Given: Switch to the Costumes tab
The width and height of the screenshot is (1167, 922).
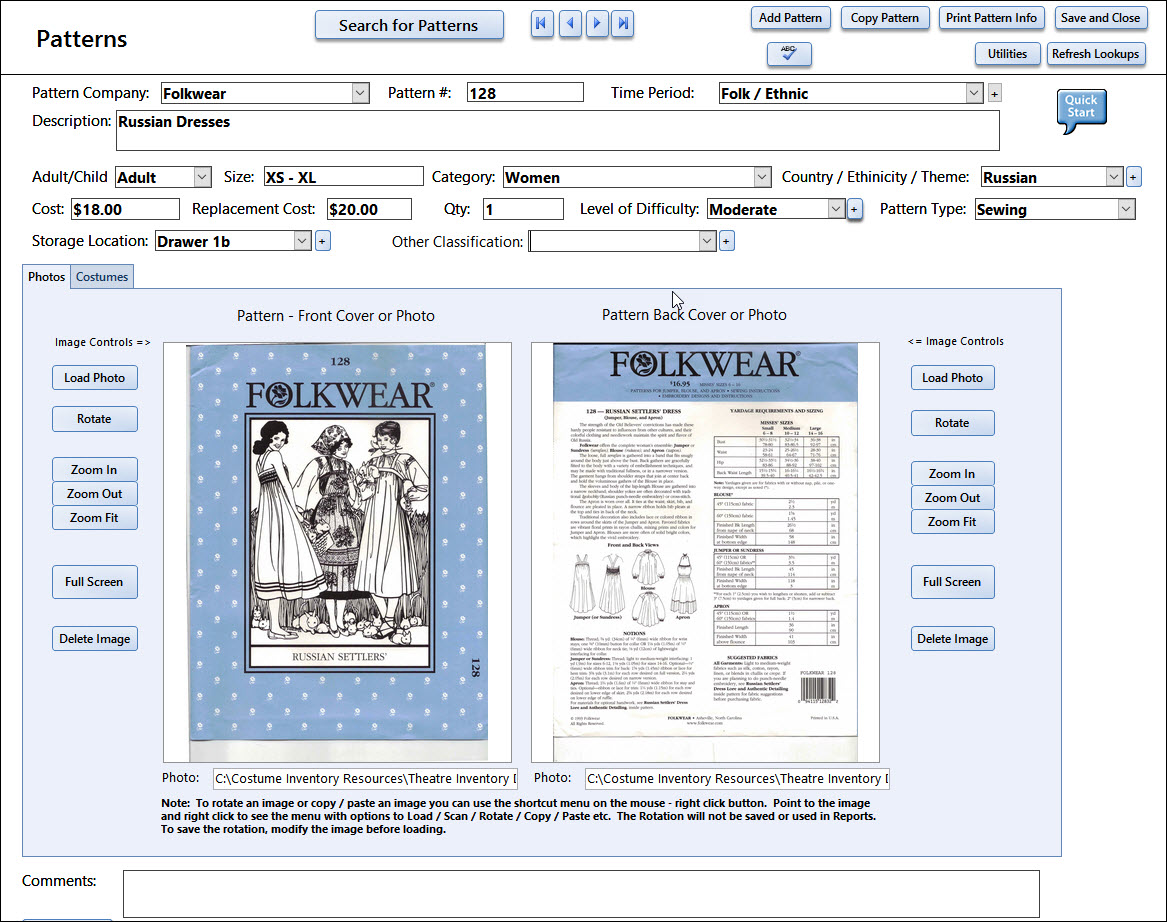Looking at the screenshot, I should [102, 277].
